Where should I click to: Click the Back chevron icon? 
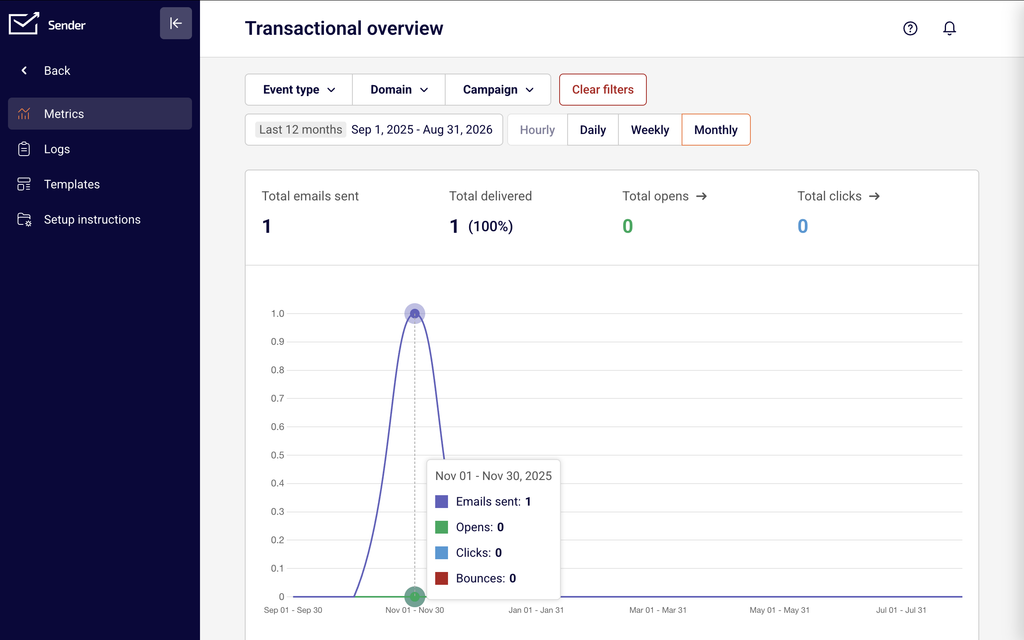[x=24, y=71]
